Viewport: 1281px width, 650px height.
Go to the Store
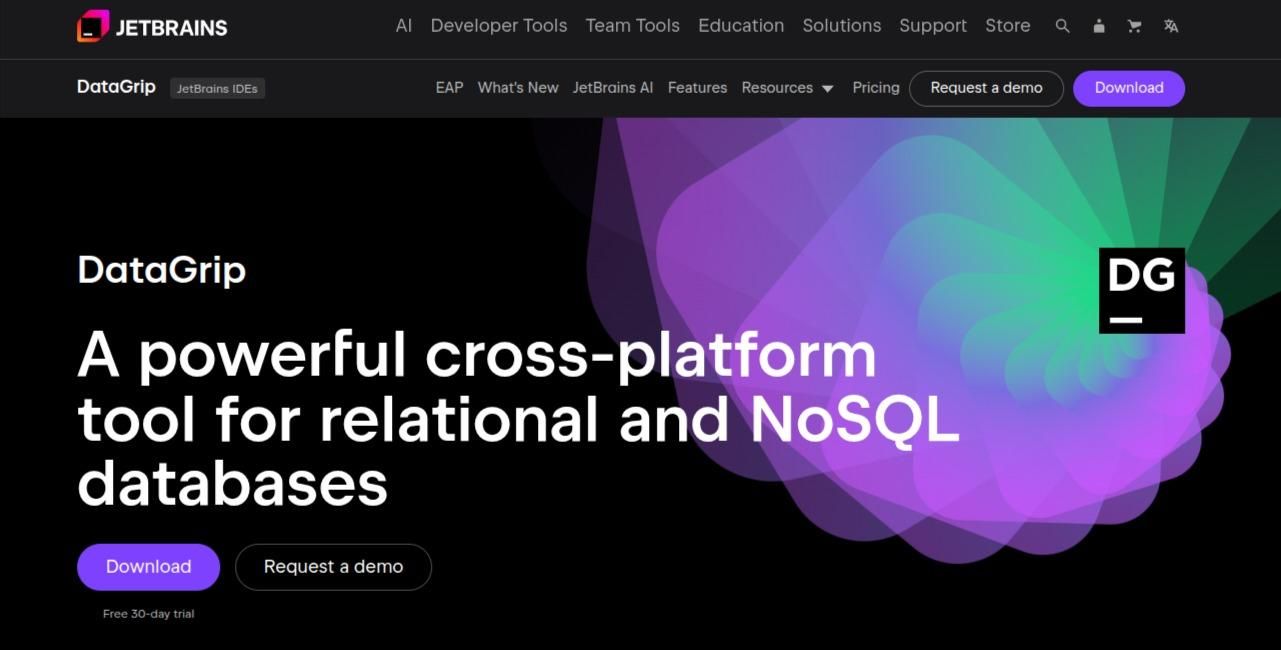pos(1008,26)
